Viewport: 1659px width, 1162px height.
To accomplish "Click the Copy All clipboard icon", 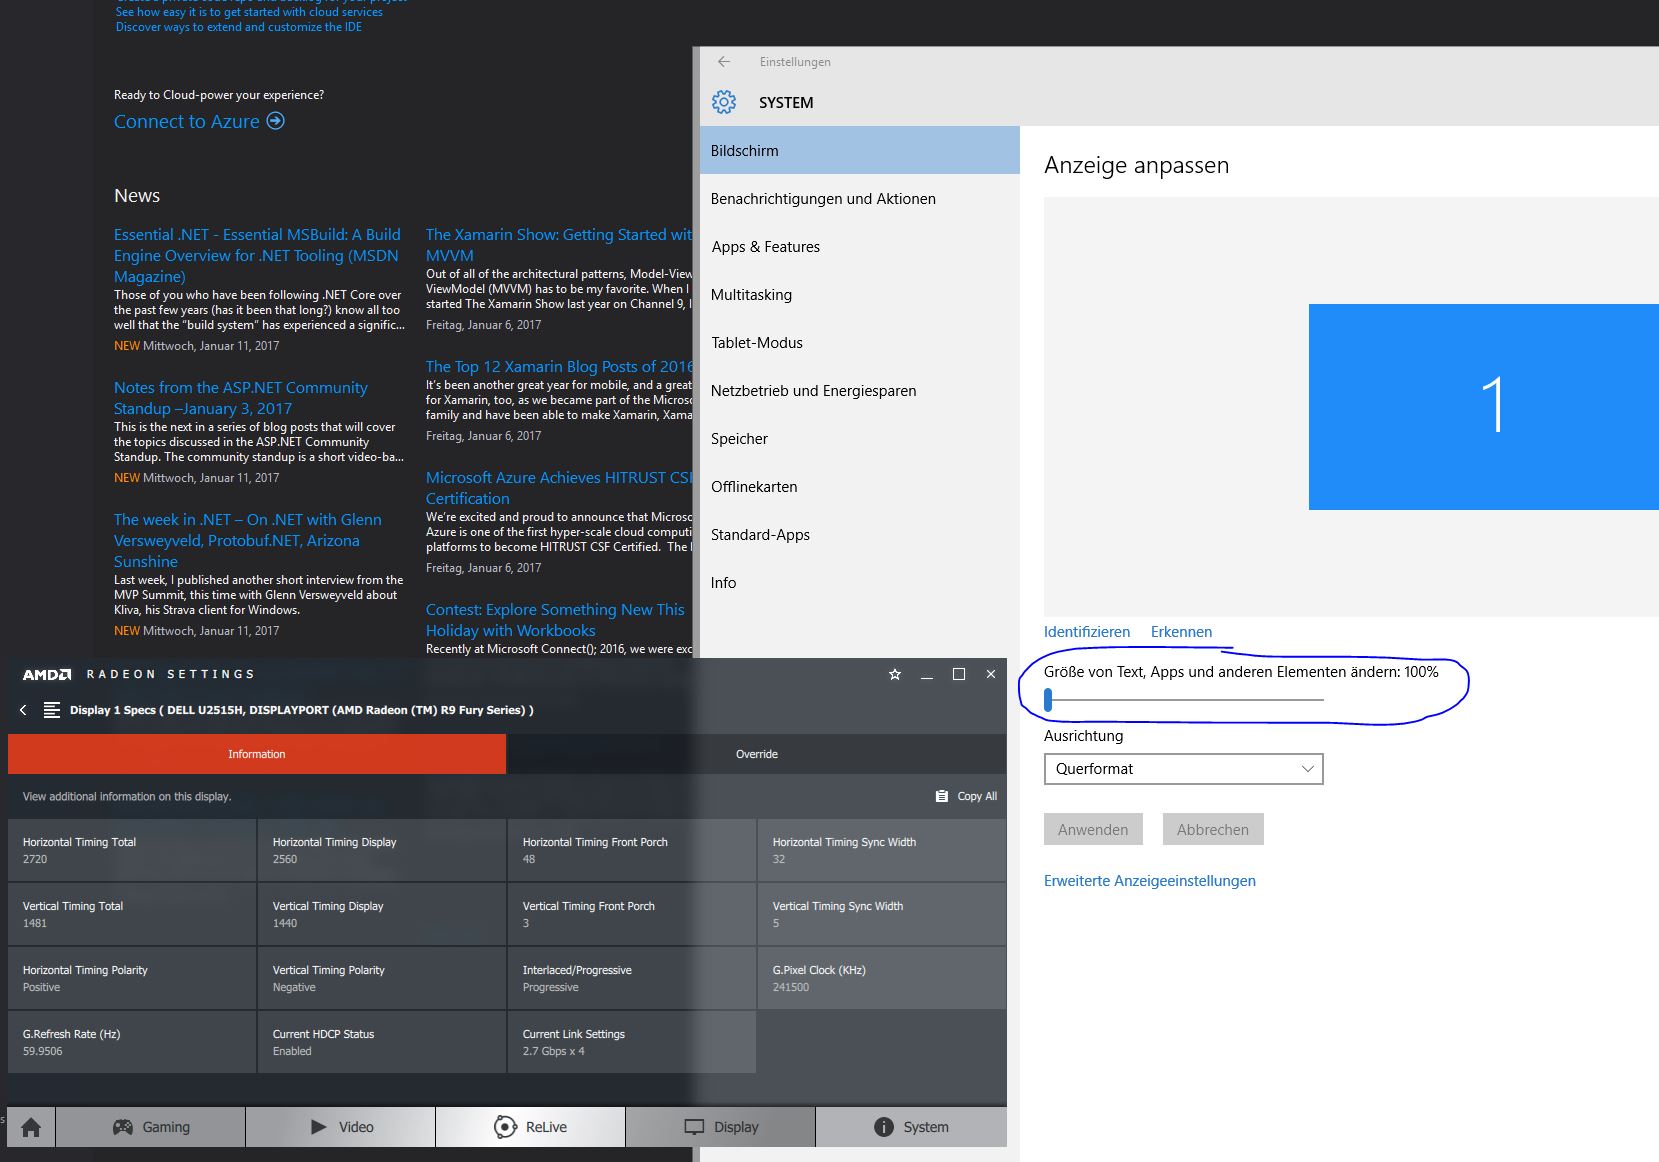I will 941,796.
